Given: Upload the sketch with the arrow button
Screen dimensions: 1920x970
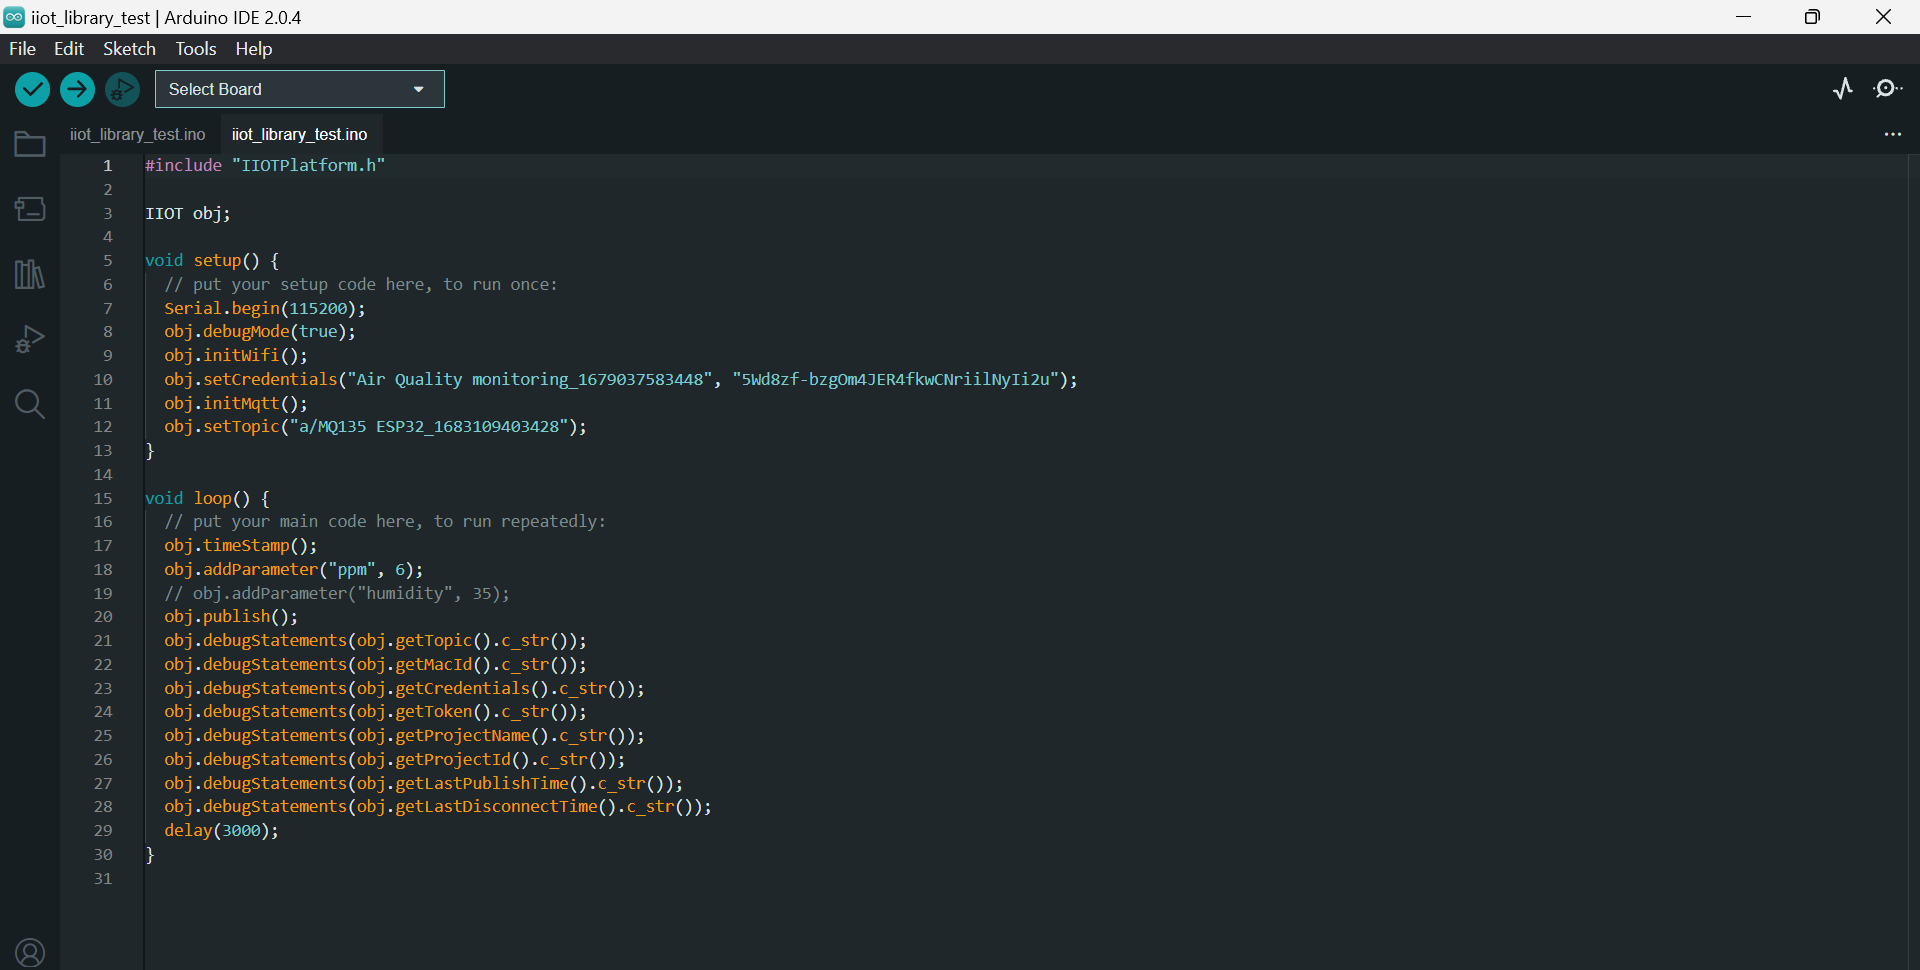Looking at the screenshot, I should (x=77, y=90).
